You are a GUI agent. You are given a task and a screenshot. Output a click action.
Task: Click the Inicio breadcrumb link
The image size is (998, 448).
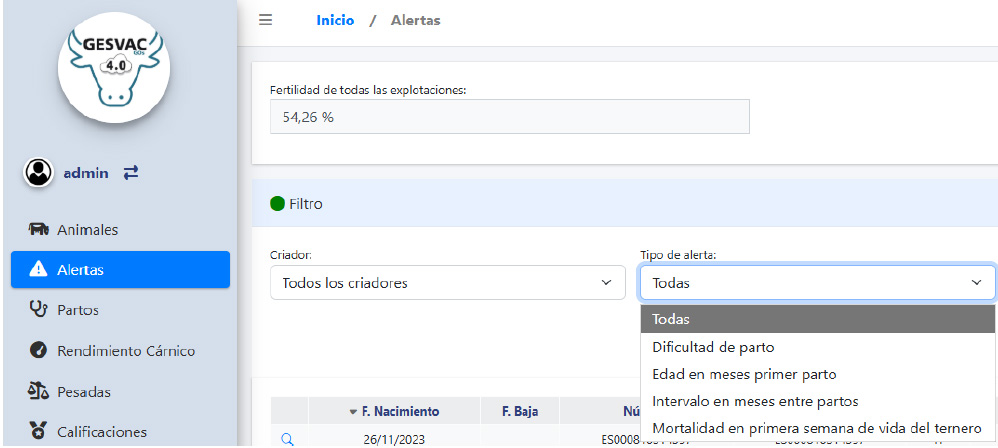335,20
